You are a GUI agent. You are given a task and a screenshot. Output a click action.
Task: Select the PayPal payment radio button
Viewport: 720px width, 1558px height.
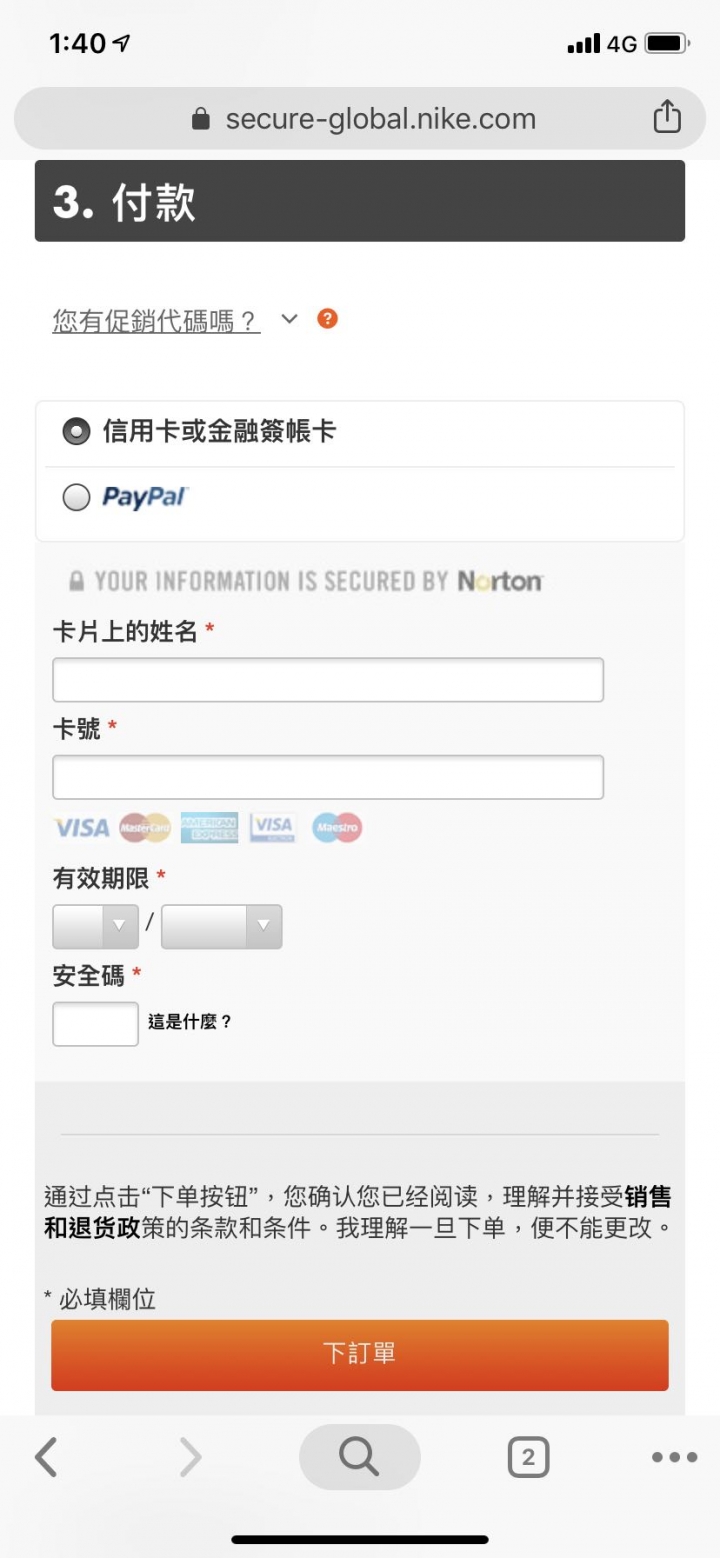76,497
